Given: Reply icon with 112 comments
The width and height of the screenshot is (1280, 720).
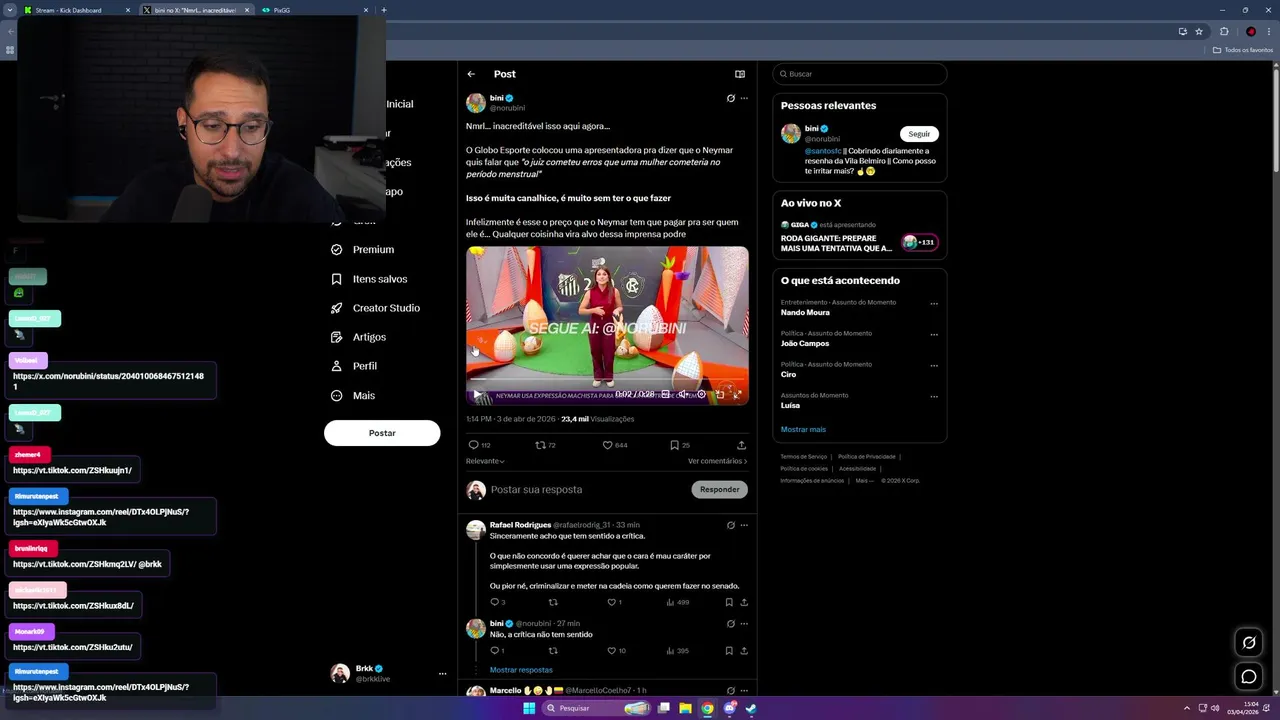Looking at the screenshot, I should (479, 445).
